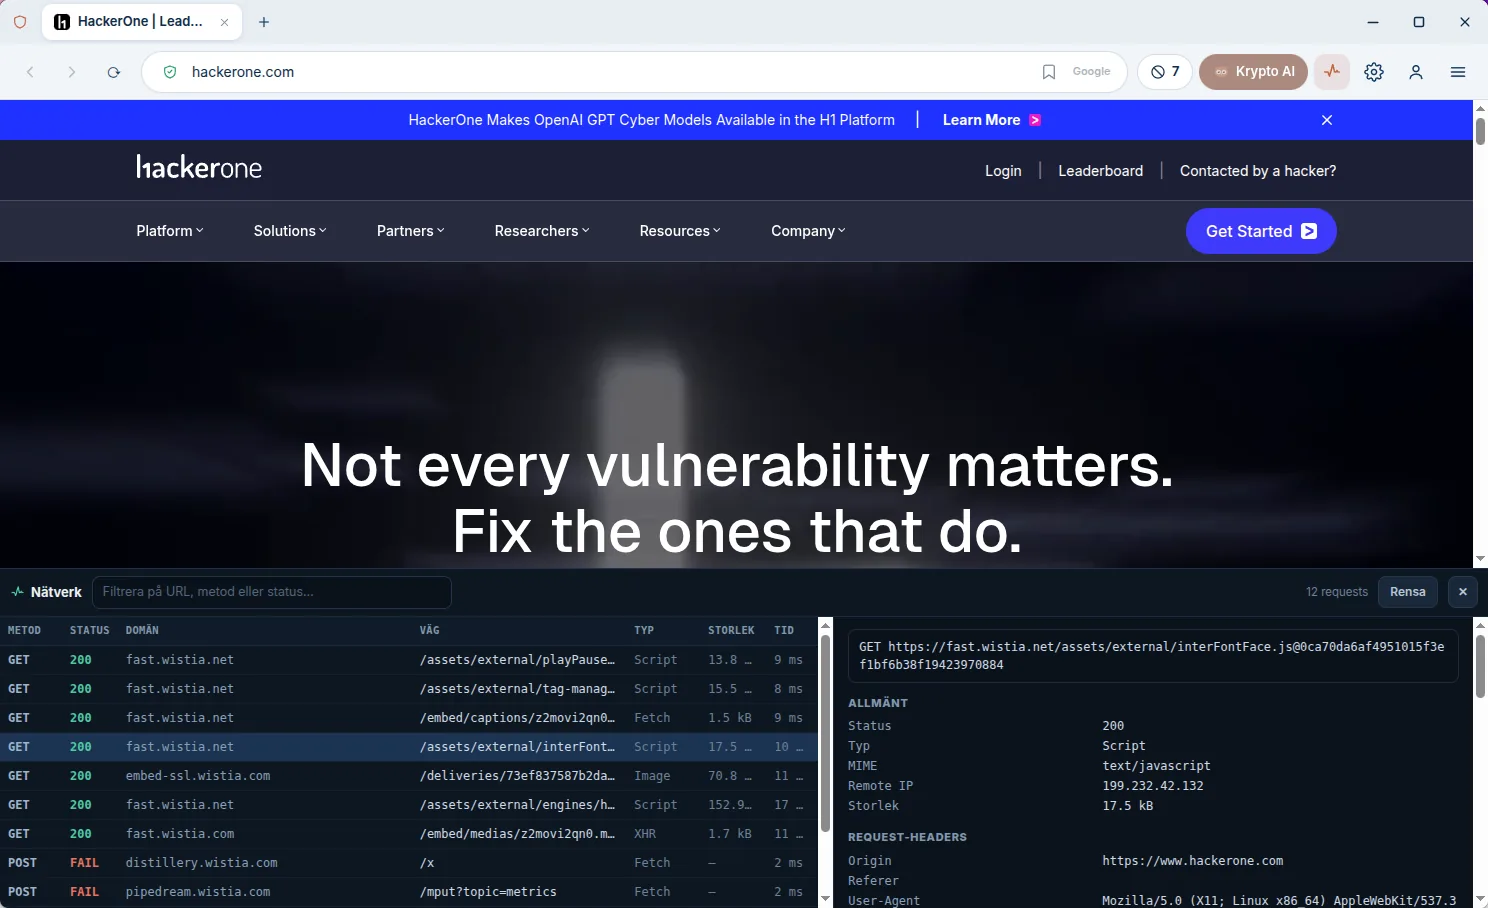Click the Remote IP value 199.232.42.132

click(1153, 786)
